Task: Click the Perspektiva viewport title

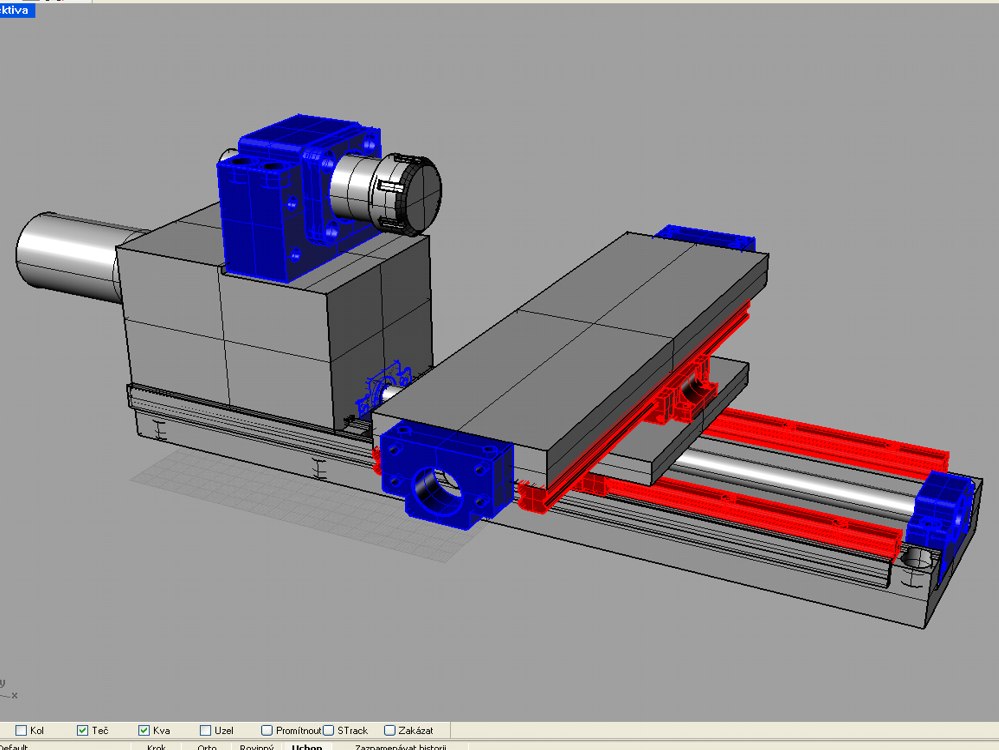Action: pyautogui.click(x=16, y=10)
